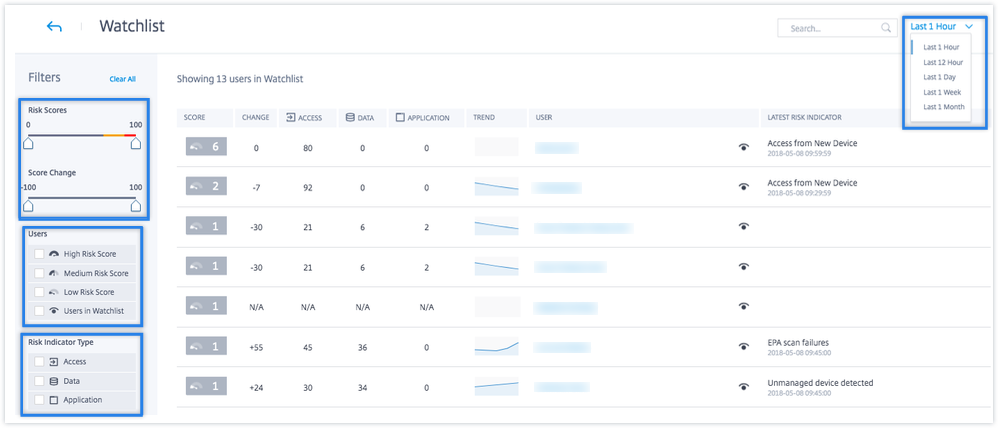This screenshot has height=428, width=998.
Task: Click the back arrow next to Watchlist
Action: pos(54,27)
